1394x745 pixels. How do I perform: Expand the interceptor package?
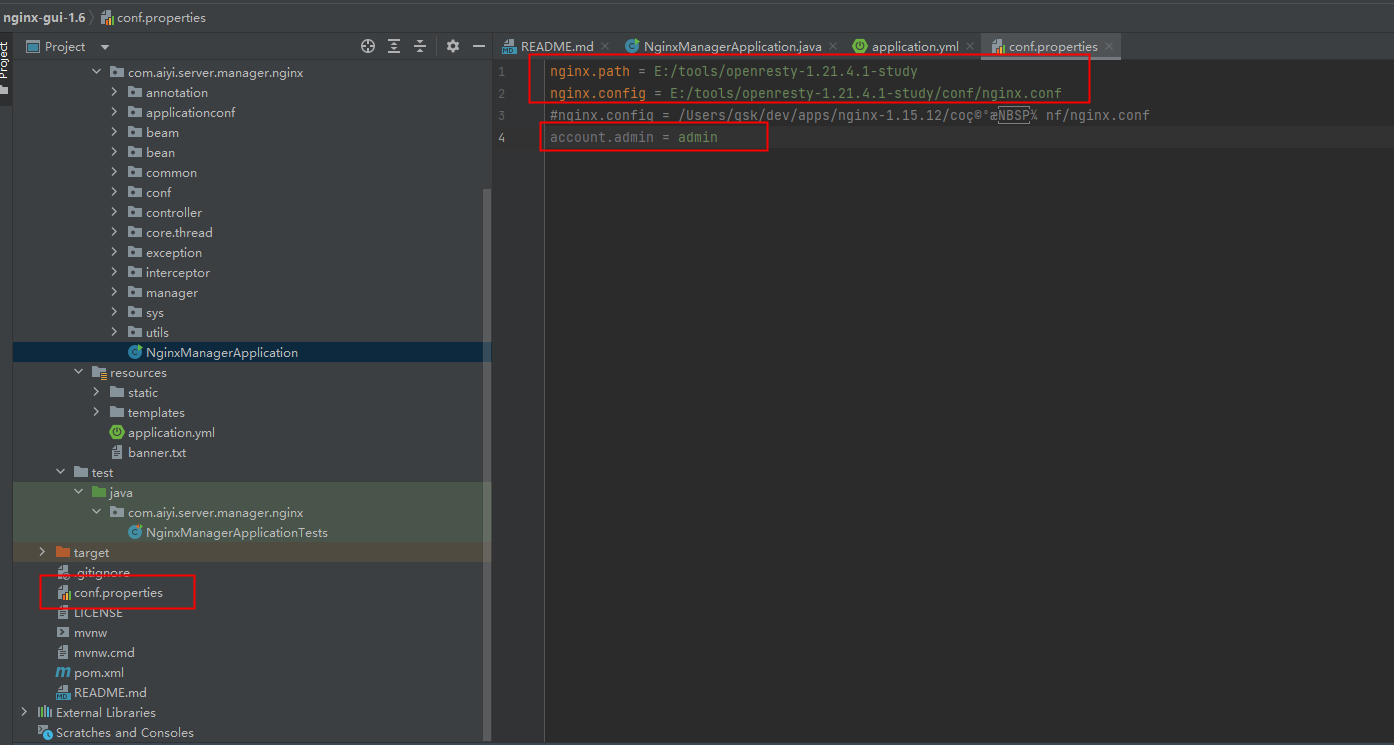coord(115,272)
